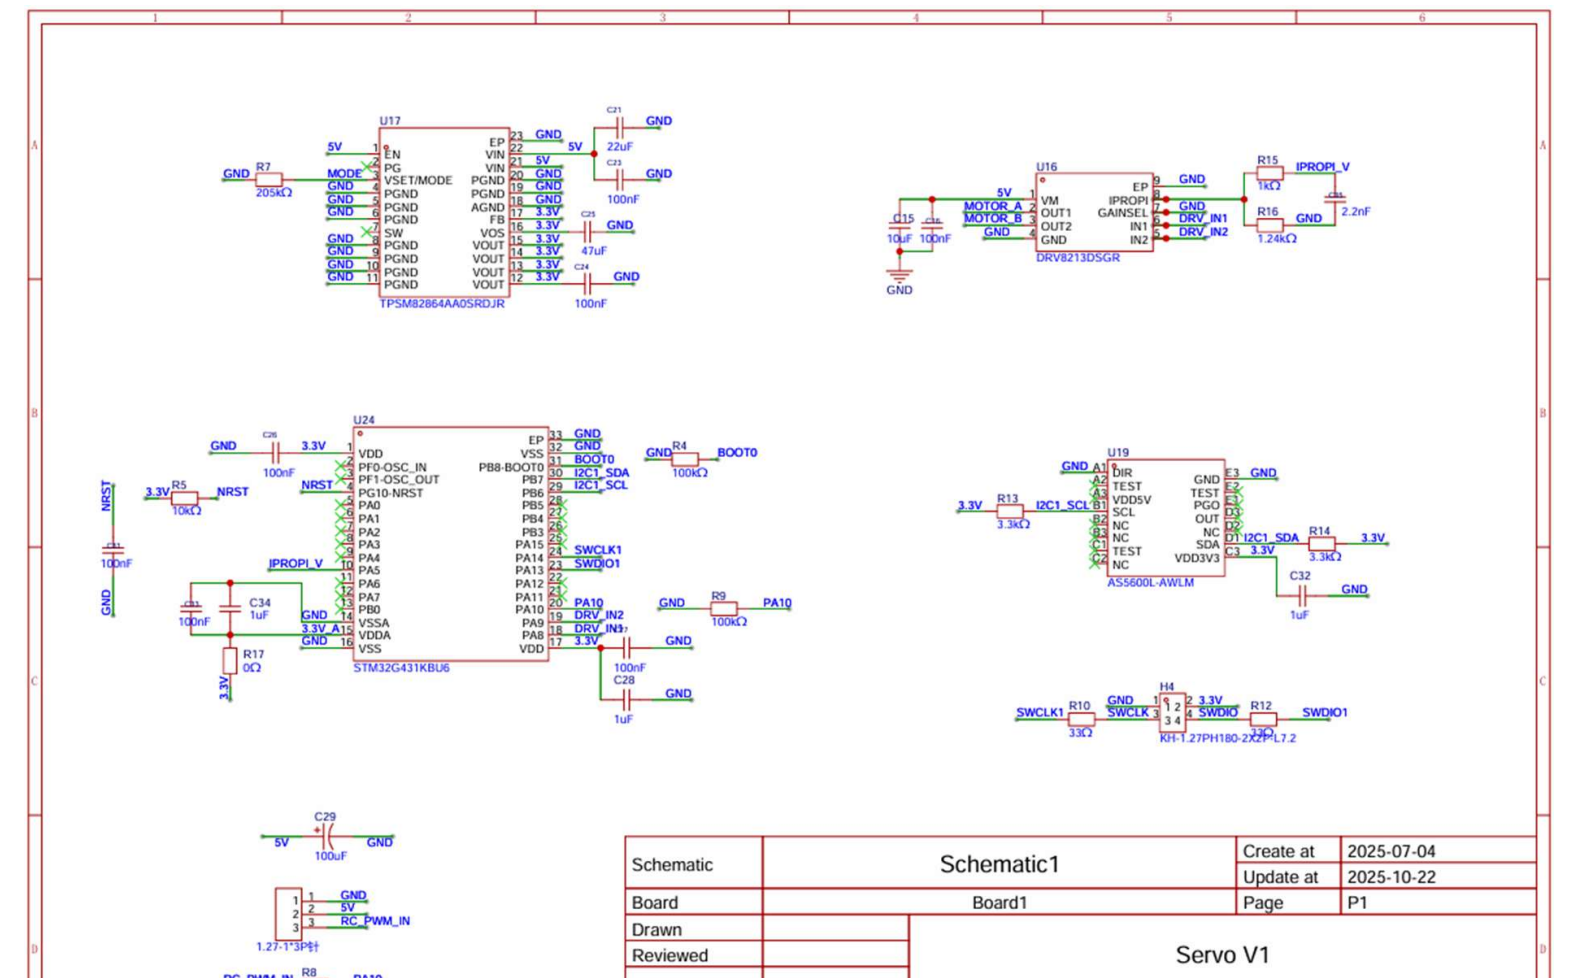
Task: Click the C34 capacitor designator
Action: [x=259, y=603]
